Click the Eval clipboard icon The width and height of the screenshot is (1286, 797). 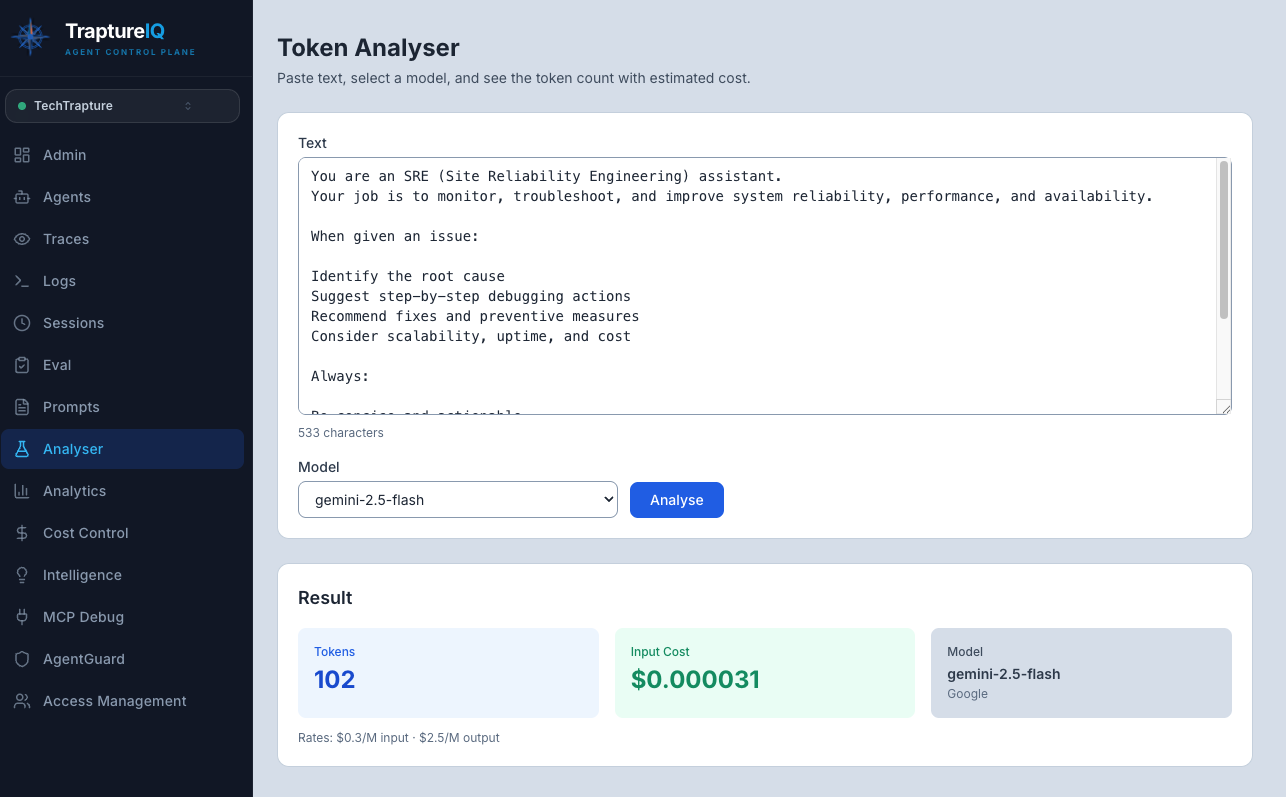point(21,365)
